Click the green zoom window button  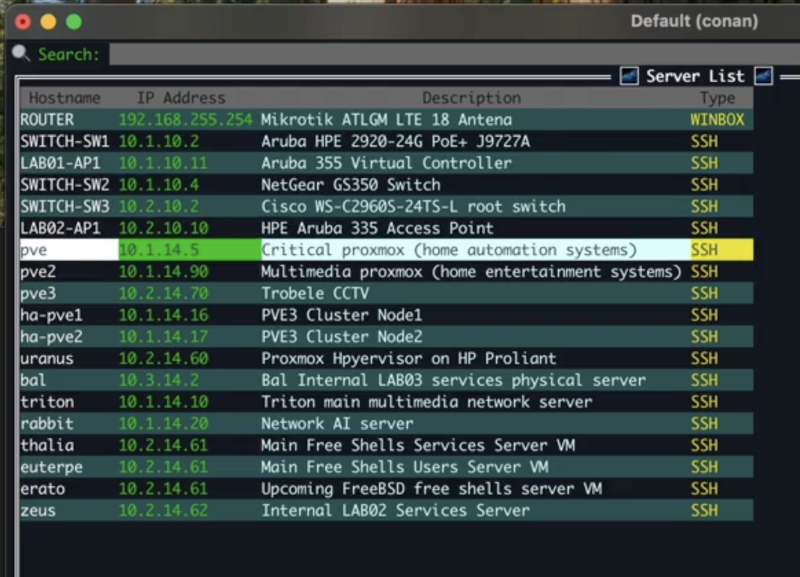click(x=74, y=22)
